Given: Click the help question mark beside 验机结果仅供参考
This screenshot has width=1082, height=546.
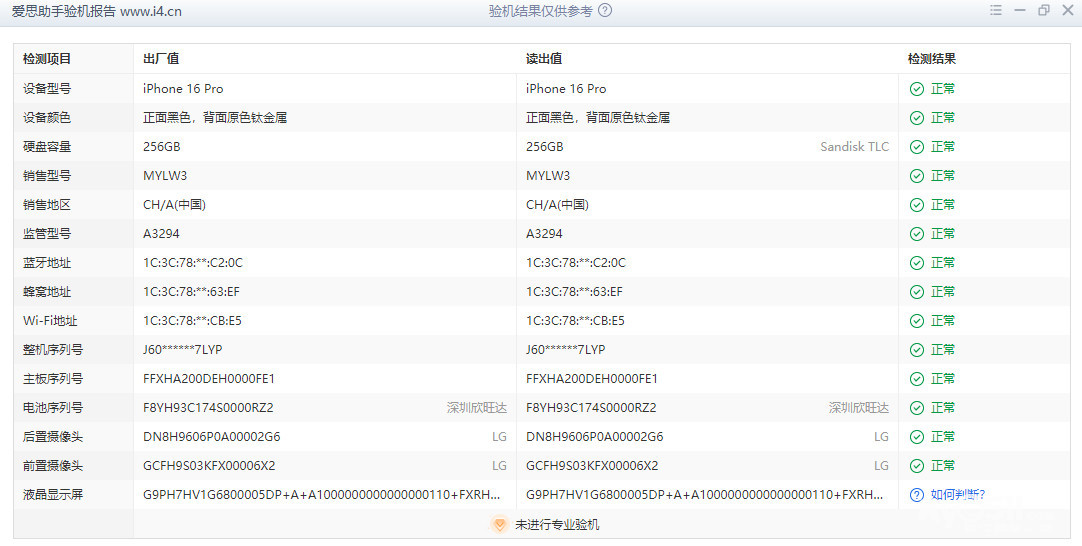Looking at the screenshot, I should pyautogui.click(x=605, y=11).
